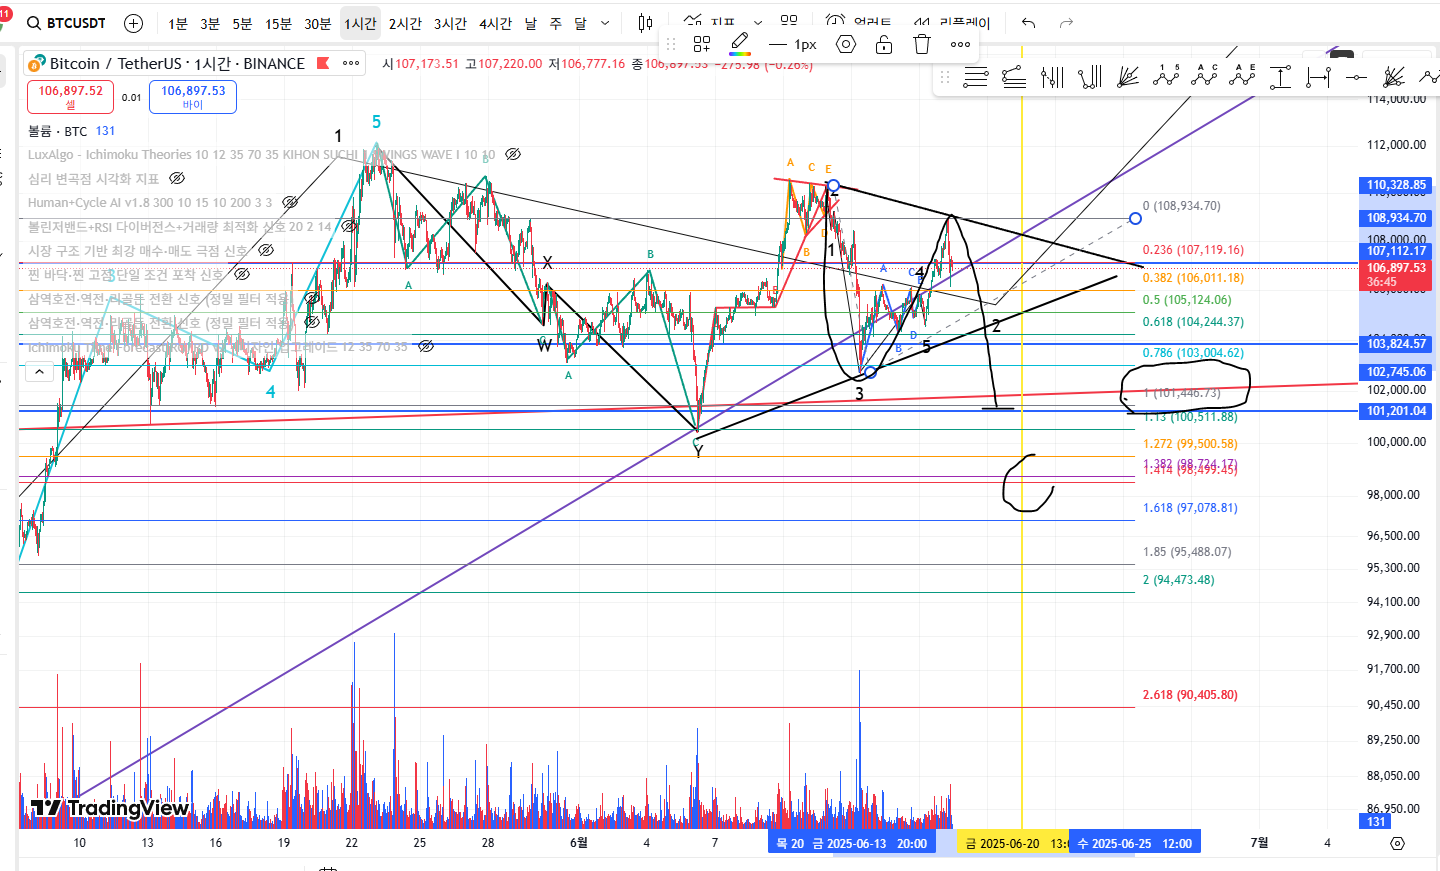Click the 101,201.04 price axis label
Screen dimensions: 1440x871
click(x=1396, y=411)
